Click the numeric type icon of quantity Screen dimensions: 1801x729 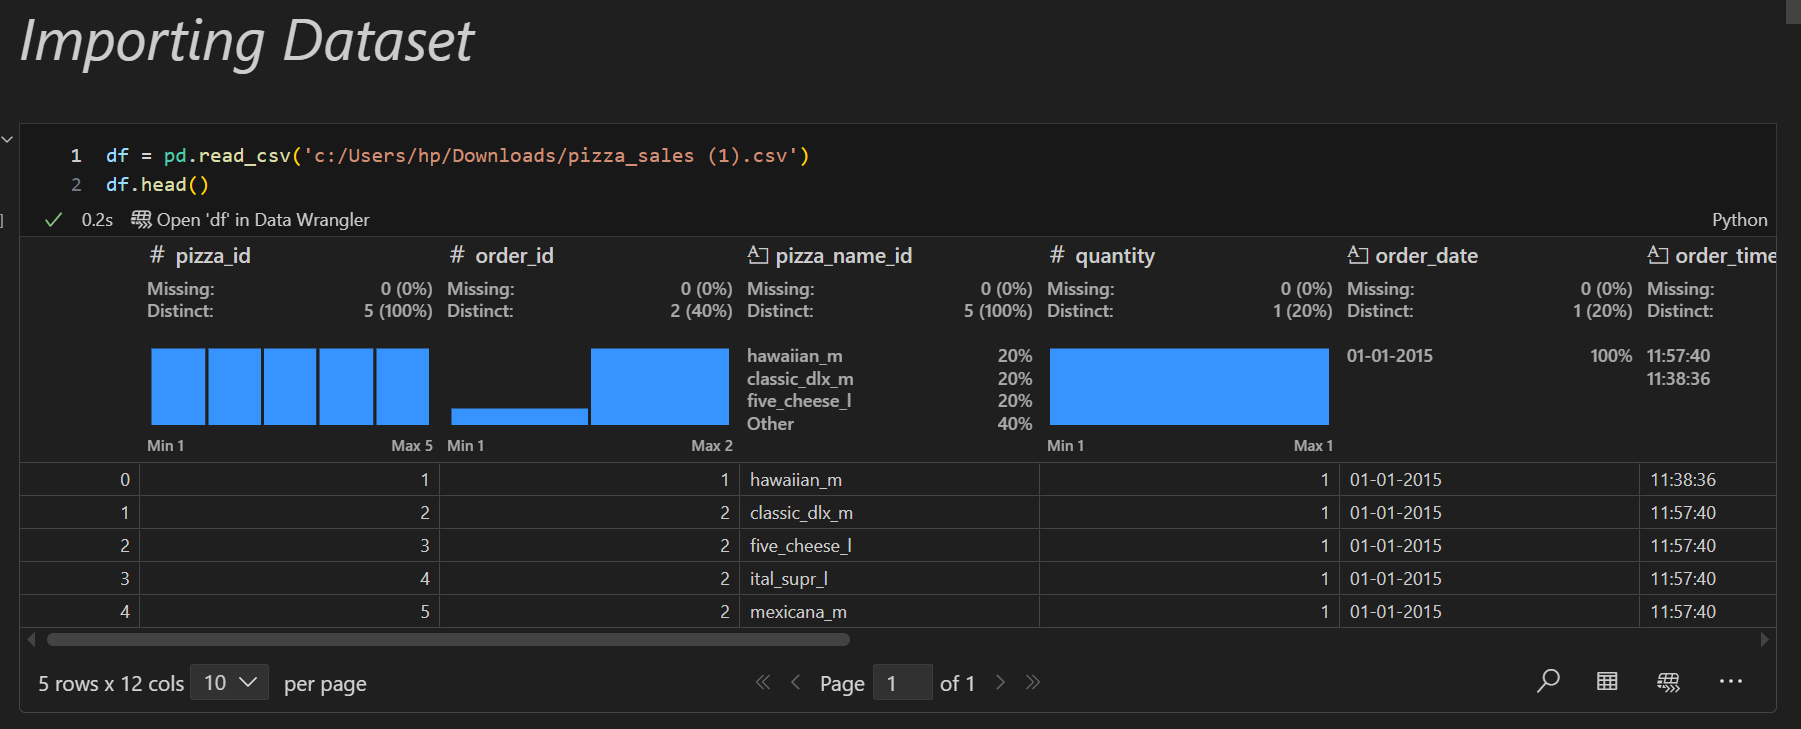(1057, 255)
